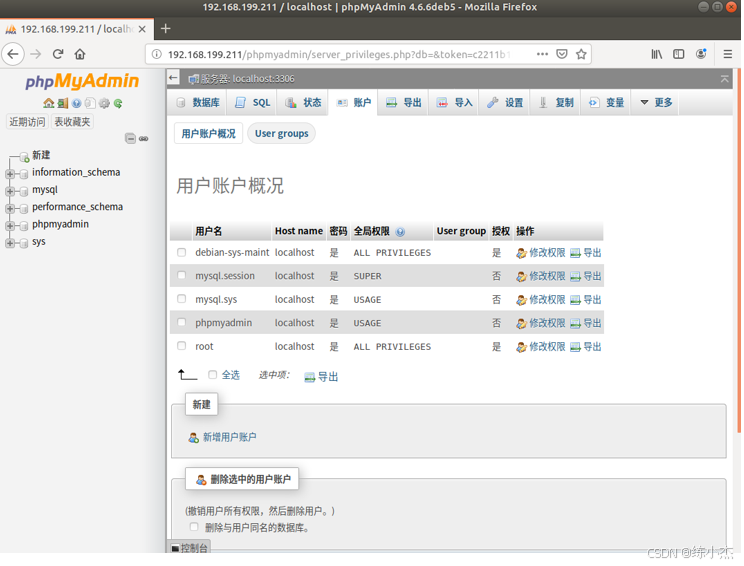The width and height of the screenshot is (744, 566).
Task: Open the User groups sub-tab
Action: [281, 134]
